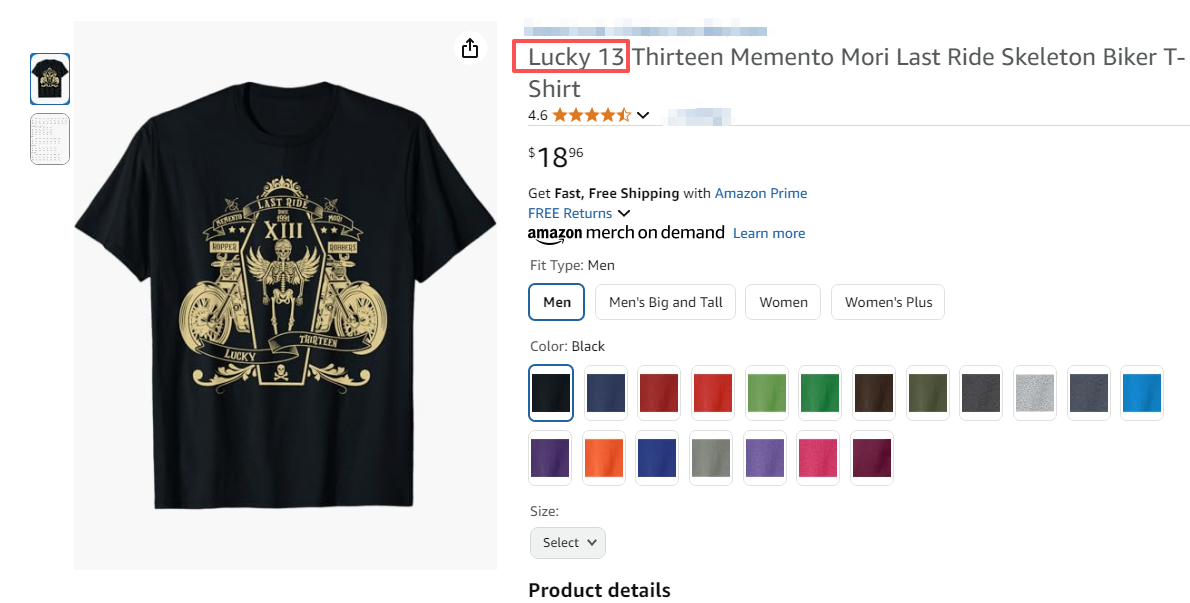1190x603 pixels.
Task: Select the second size chart thumbnail
Action: coord(50,139)
